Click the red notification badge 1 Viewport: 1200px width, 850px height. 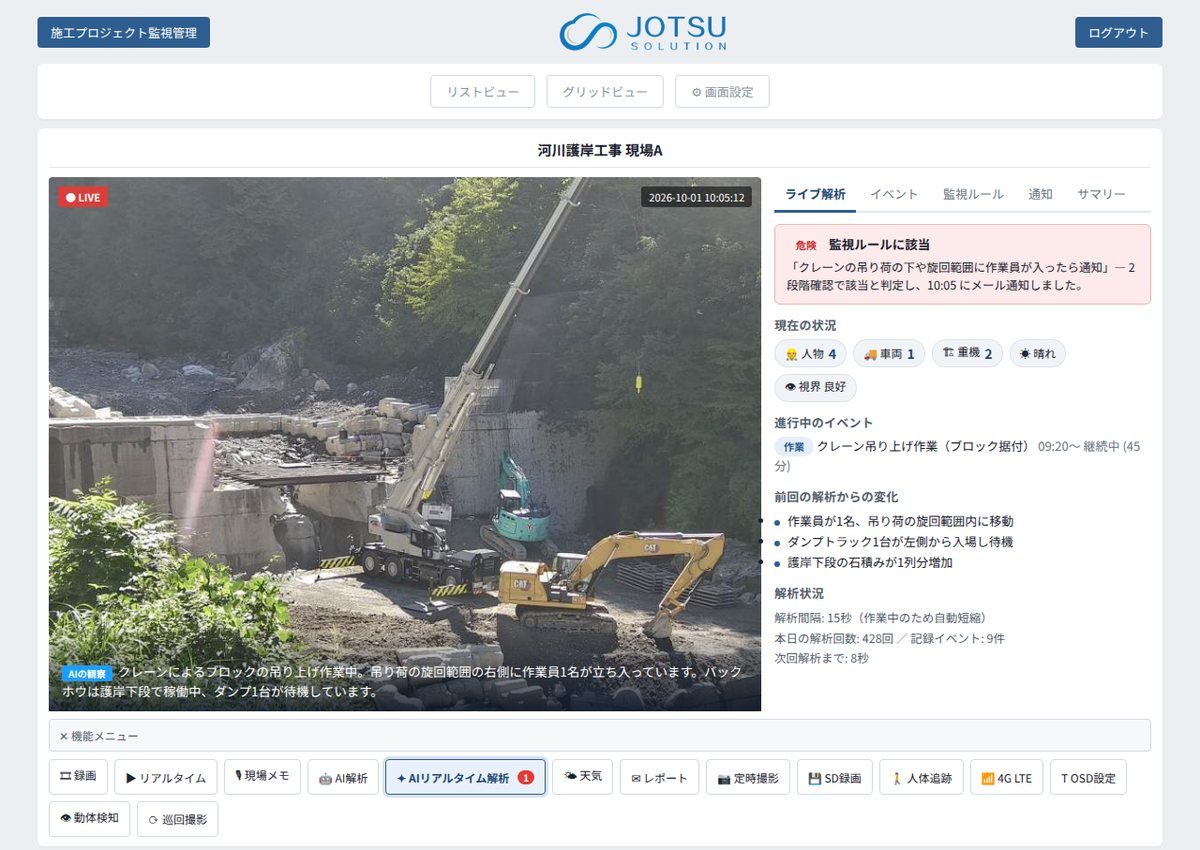point(526,778)
